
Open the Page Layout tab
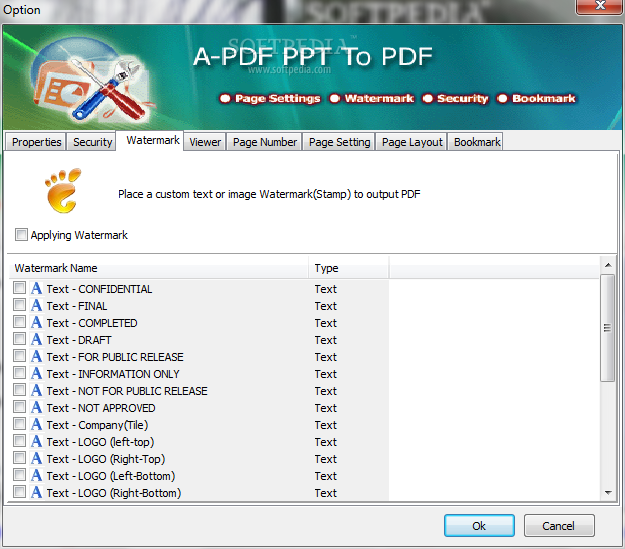412,142
